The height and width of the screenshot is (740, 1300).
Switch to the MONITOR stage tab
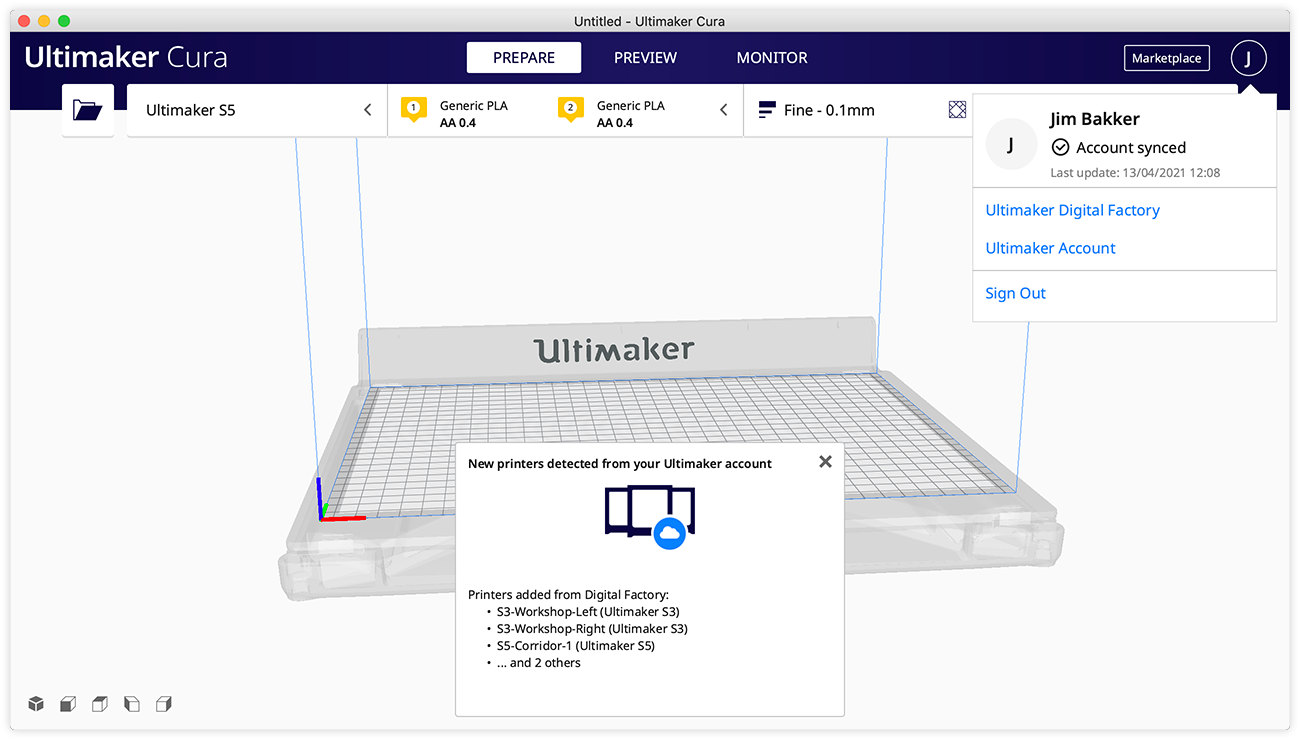tap(772, 58)
